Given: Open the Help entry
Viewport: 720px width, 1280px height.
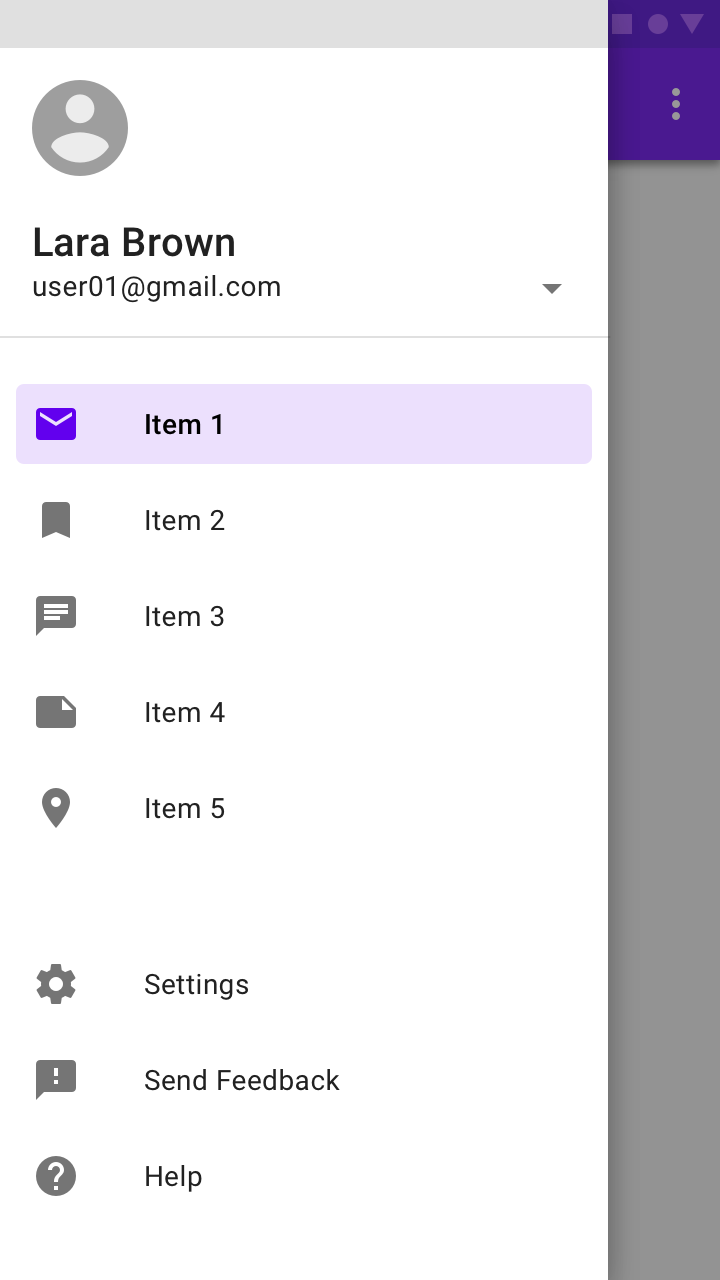Looking at the screenshot, I should [x=304, y=1176].
